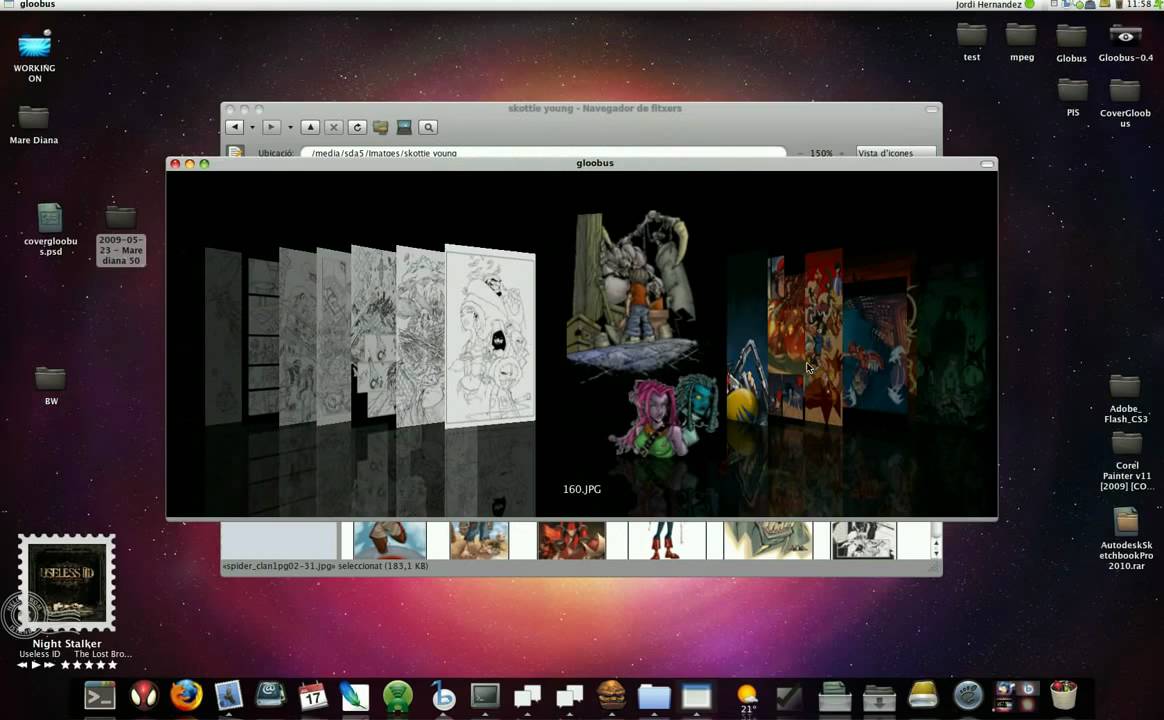Open the green wireless signal dock icon
This screenshot has height=720, width=1164.
[398, 696]
